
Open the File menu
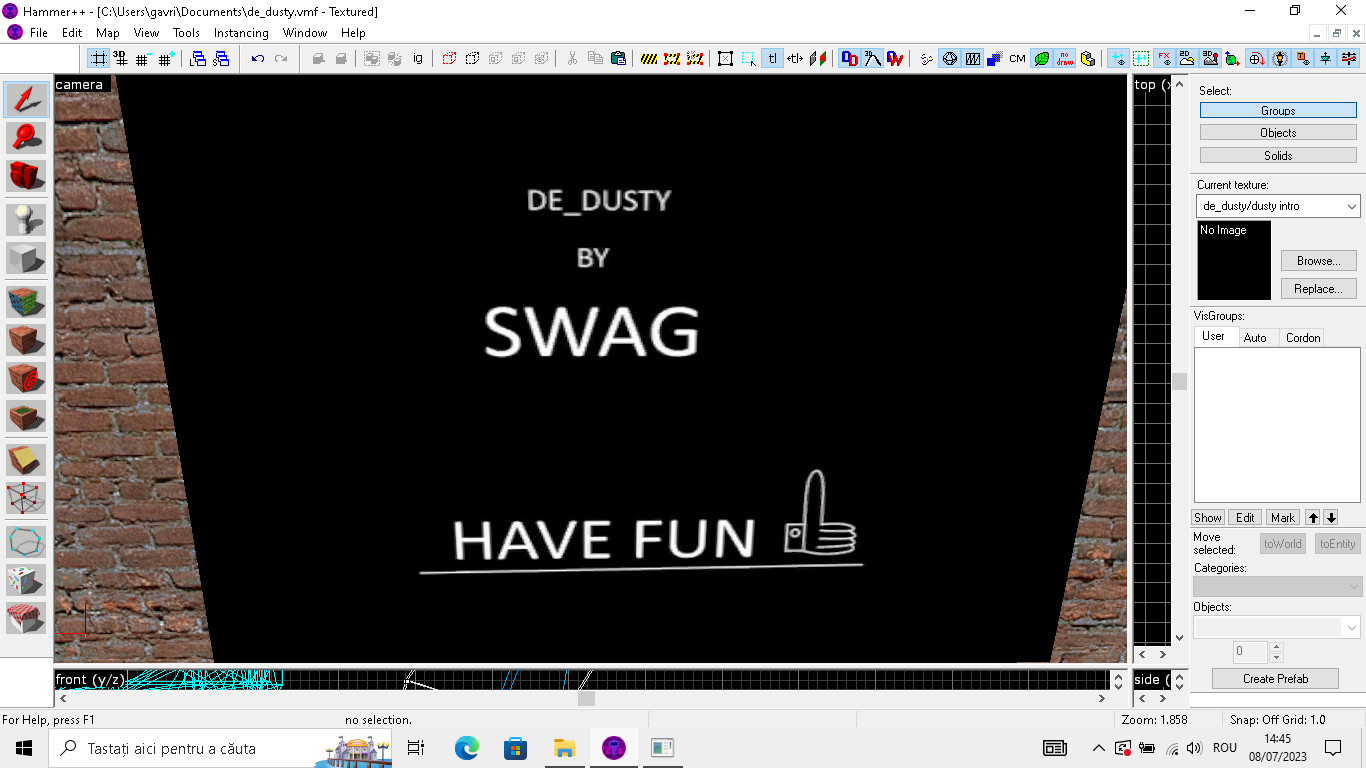39,33
